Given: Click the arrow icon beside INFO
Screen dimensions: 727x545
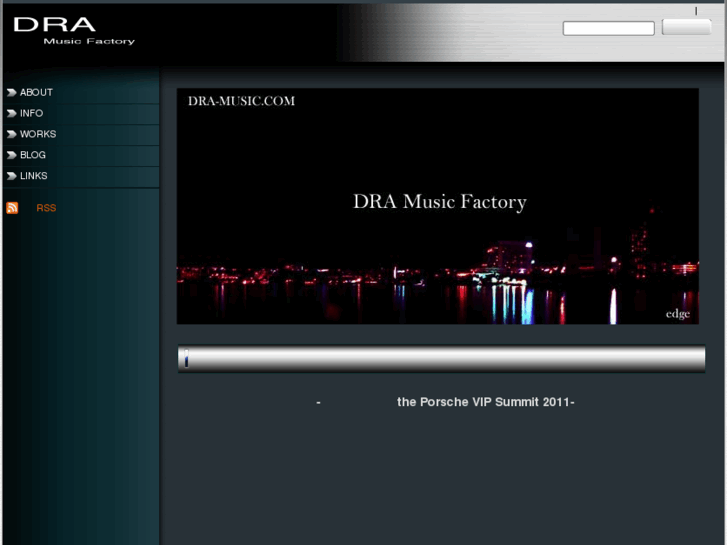Looking at the screenshot, I should pos(12,114).
